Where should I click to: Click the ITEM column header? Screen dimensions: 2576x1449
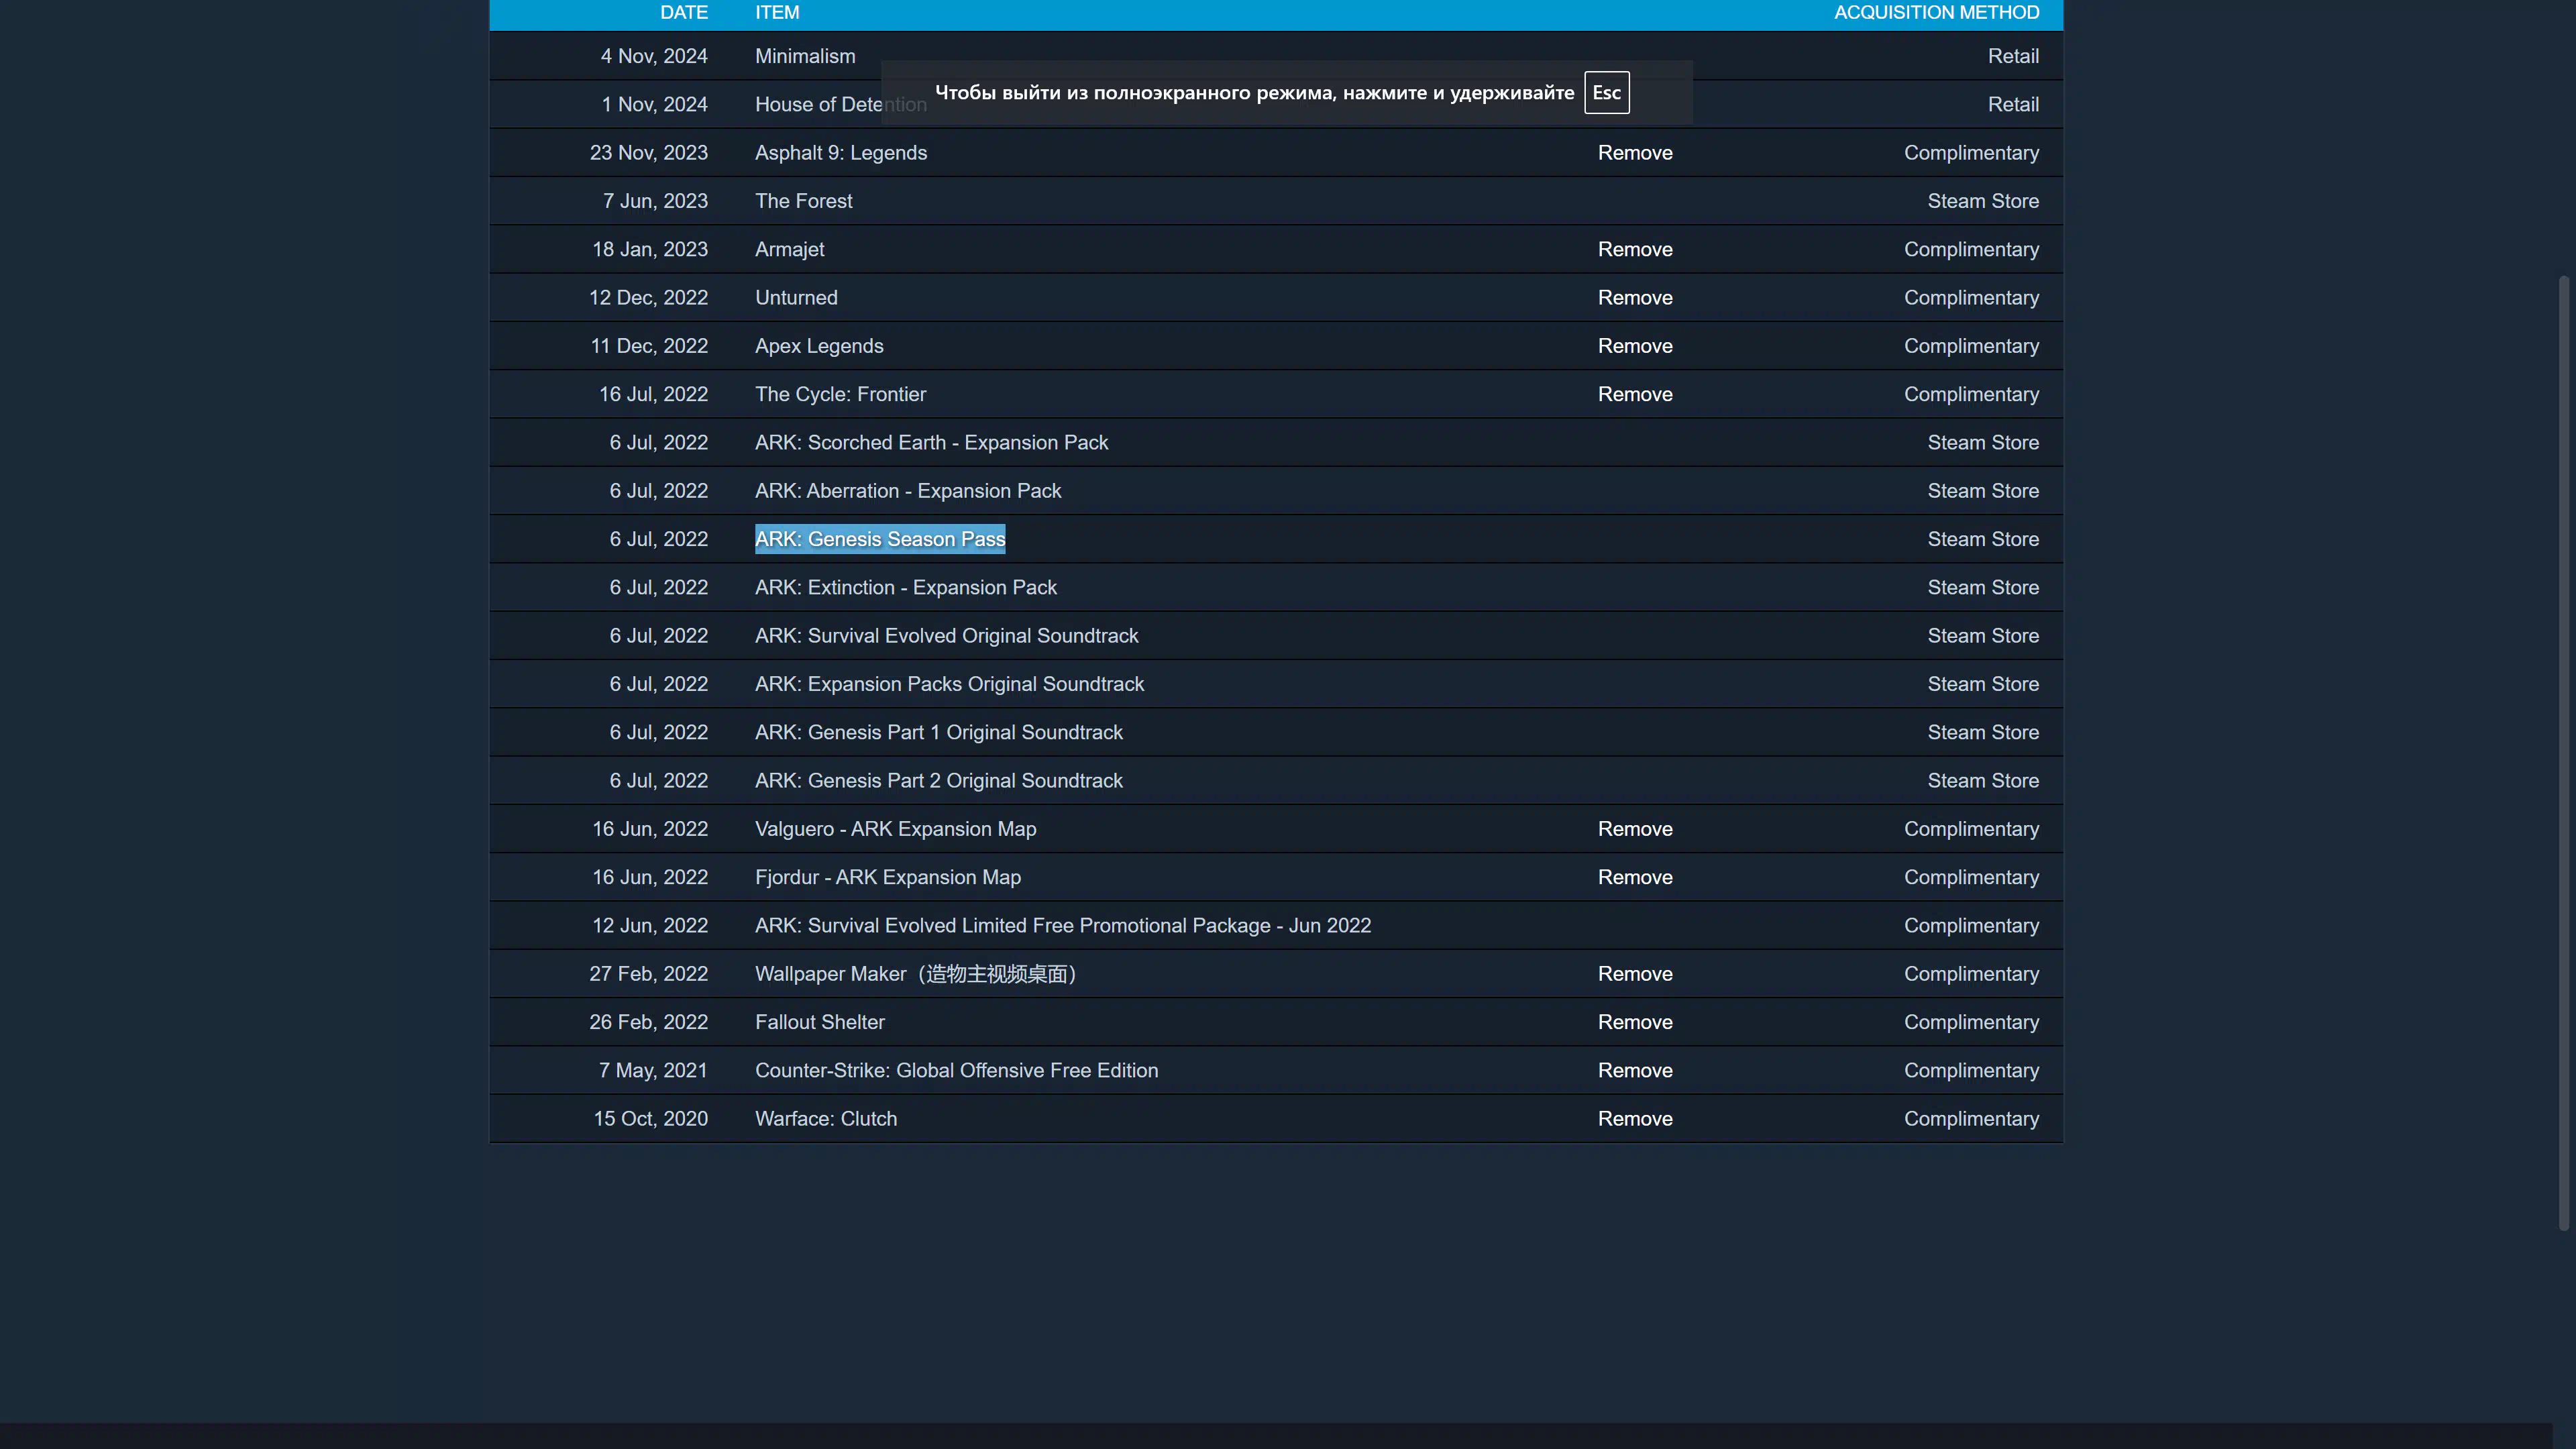[x=777, y=13]
